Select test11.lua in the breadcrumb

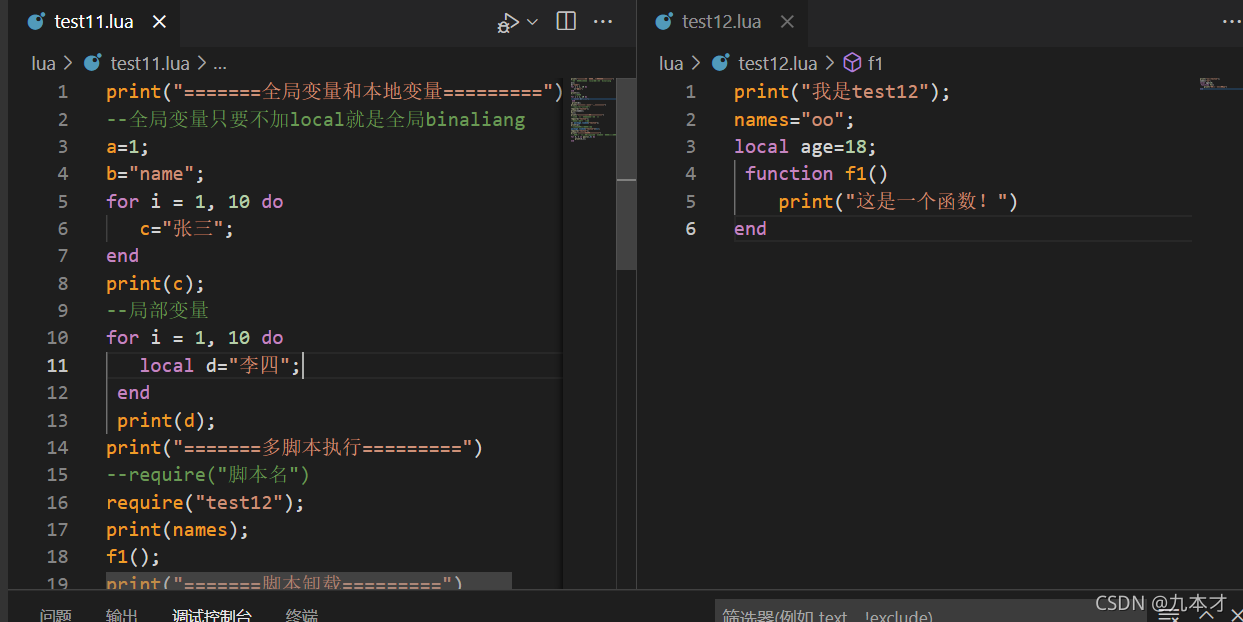150,63
